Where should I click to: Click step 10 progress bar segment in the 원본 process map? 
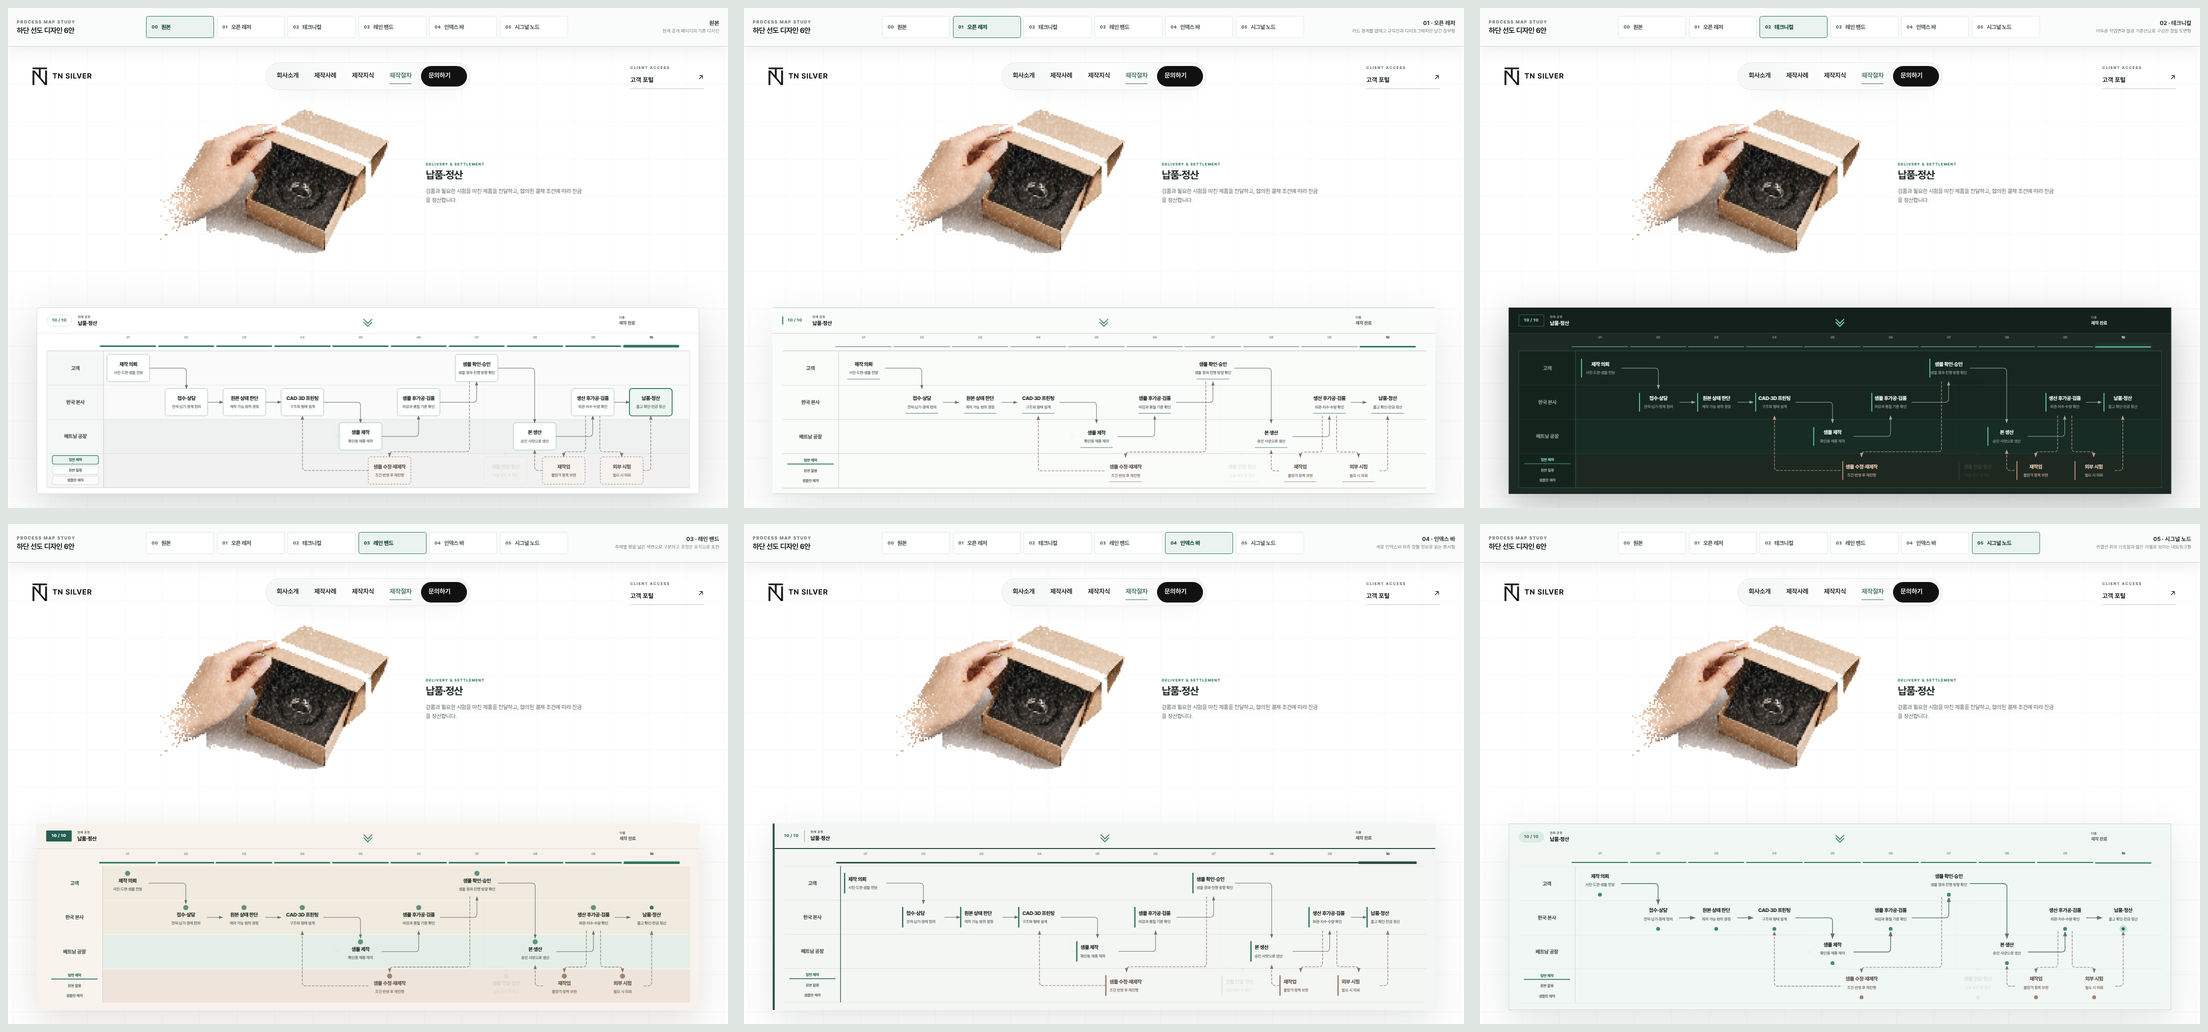[651, 346]
